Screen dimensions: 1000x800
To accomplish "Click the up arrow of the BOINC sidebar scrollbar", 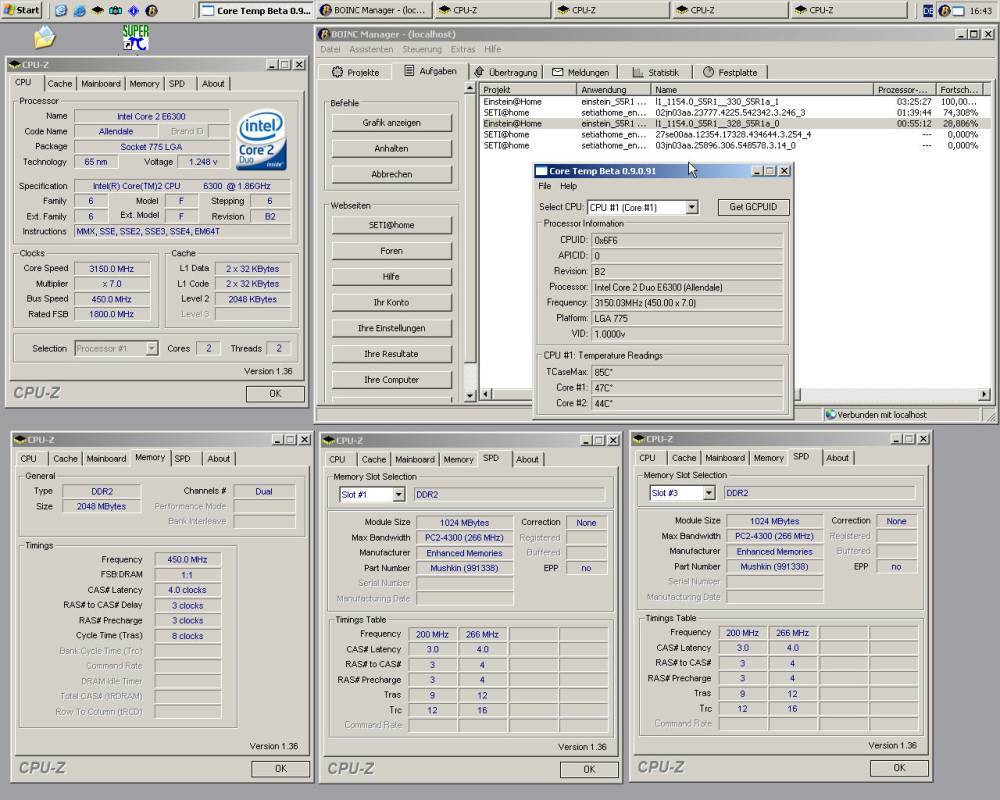I will 470,88.
